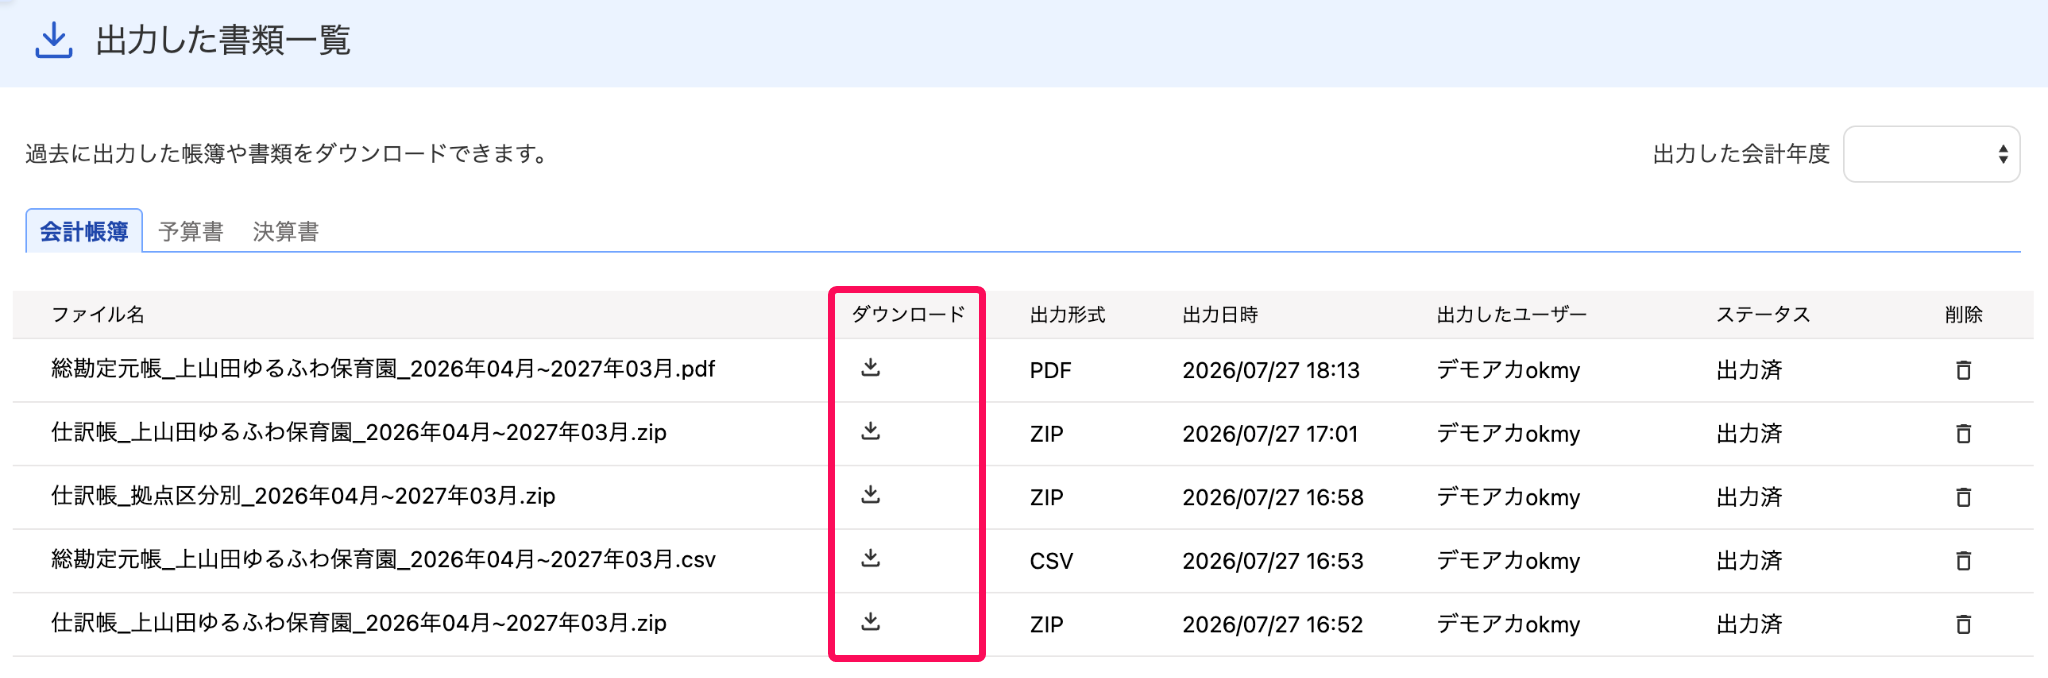The width and height of the screenshot is (2048, 678).
Task: Click the date 2026/07/27 16:53
Action: 1273,561
